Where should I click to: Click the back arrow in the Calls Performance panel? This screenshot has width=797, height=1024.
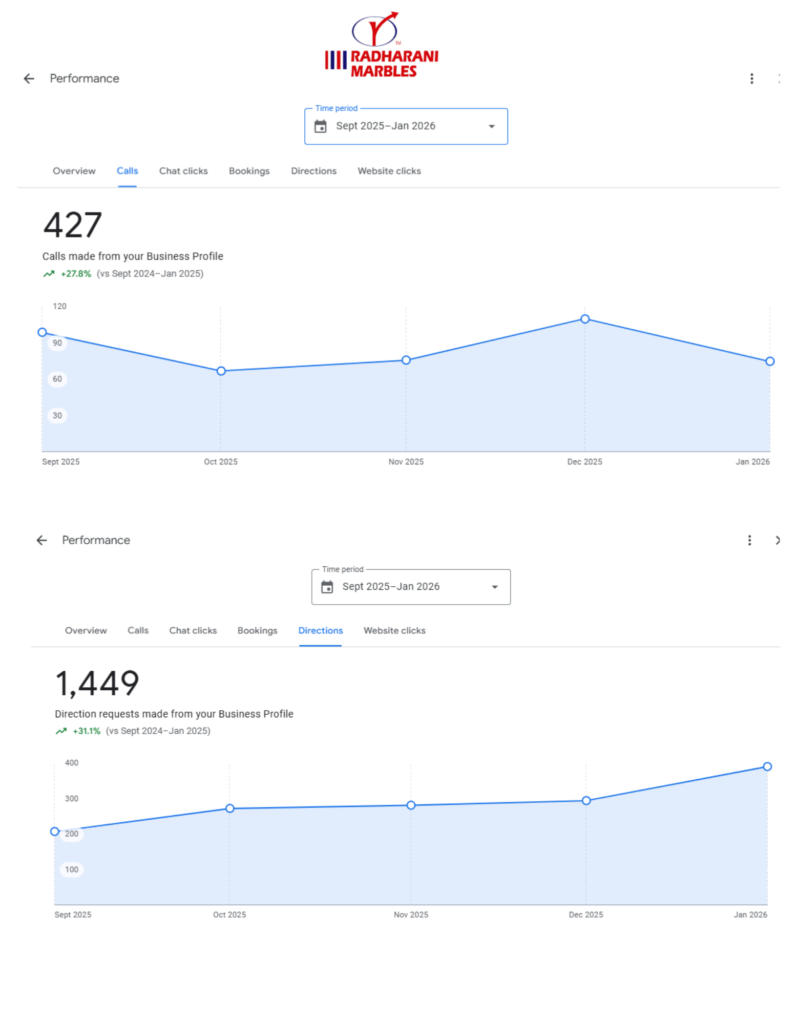click(x=29, y=78)
